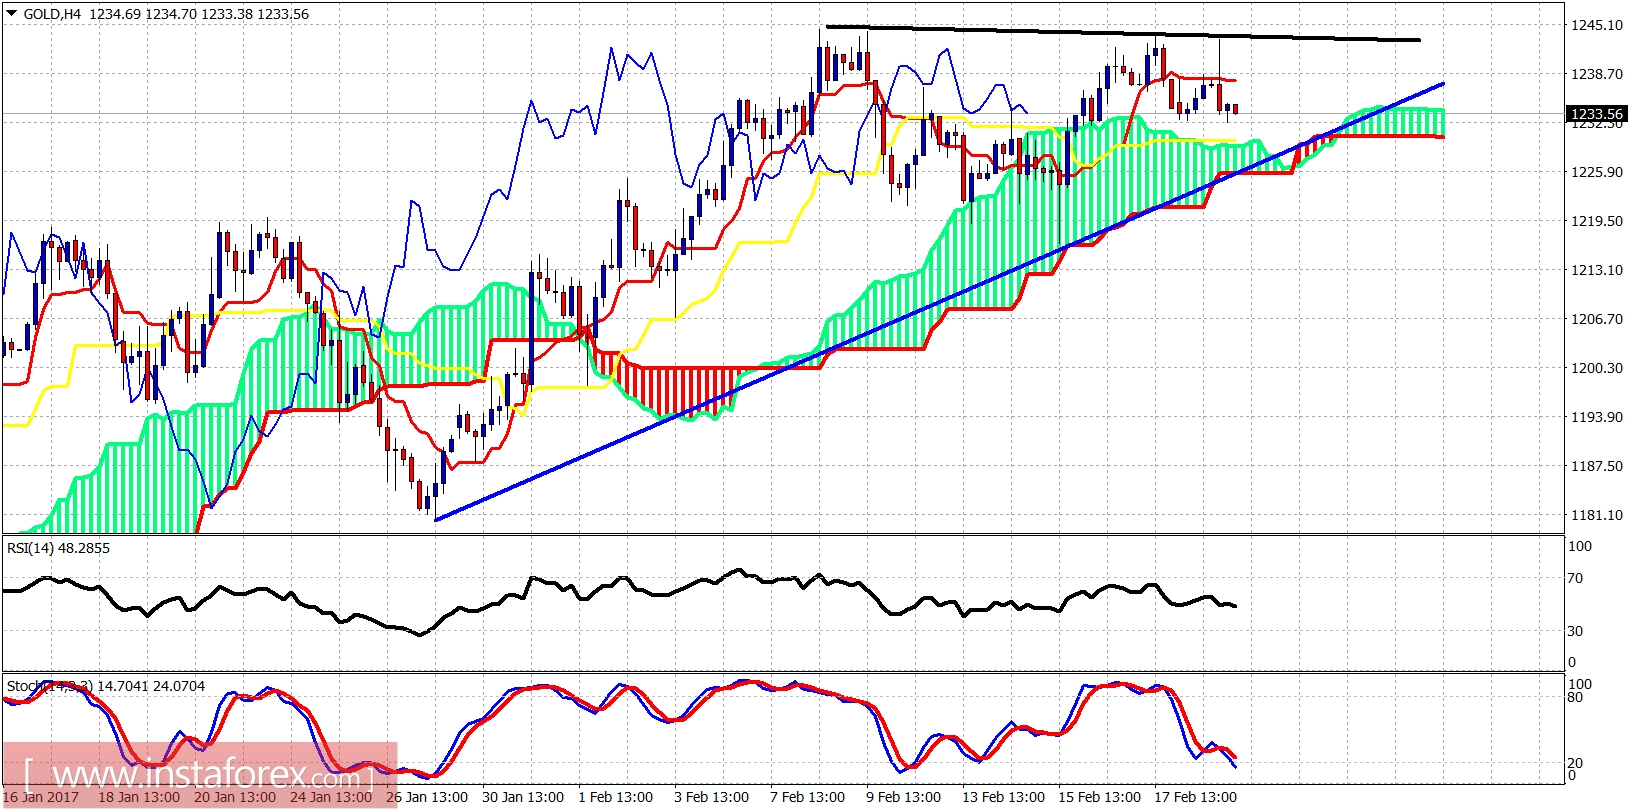
Task: Select the black horizontal resistance trendline
Action: pos(1122,33)
